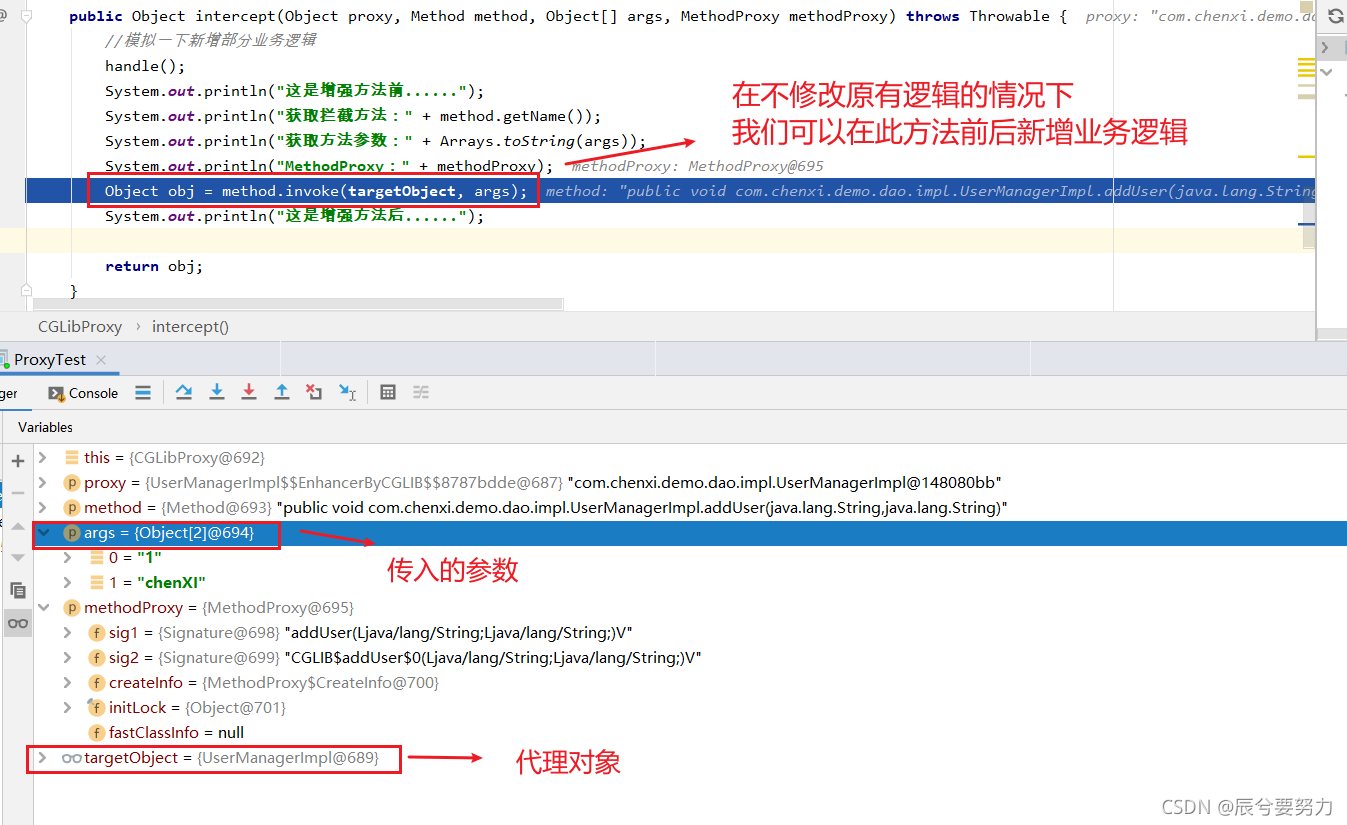The height and width of the screenshot is (825, 1347).
Task: Remove watch using the minus icon
Action: coord(18,493)
